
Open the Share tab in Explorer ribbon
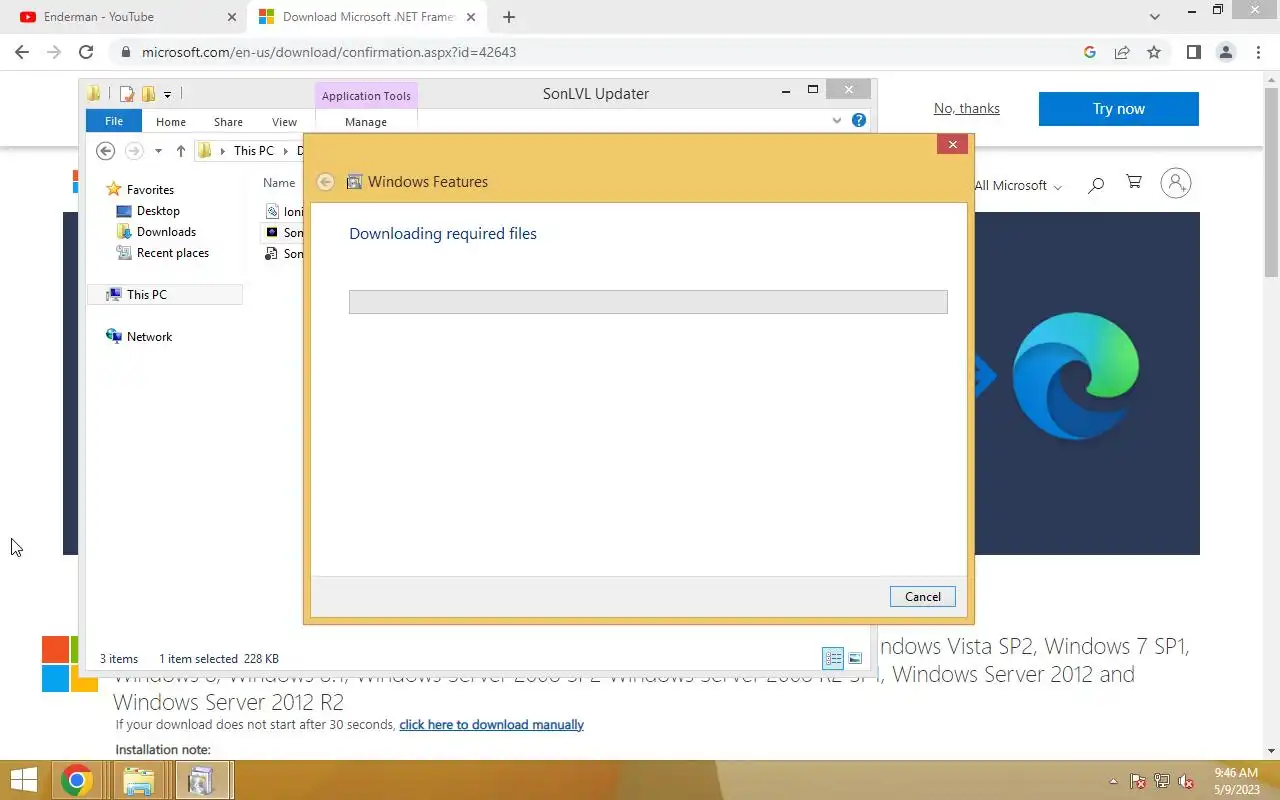tap(228, 122)
